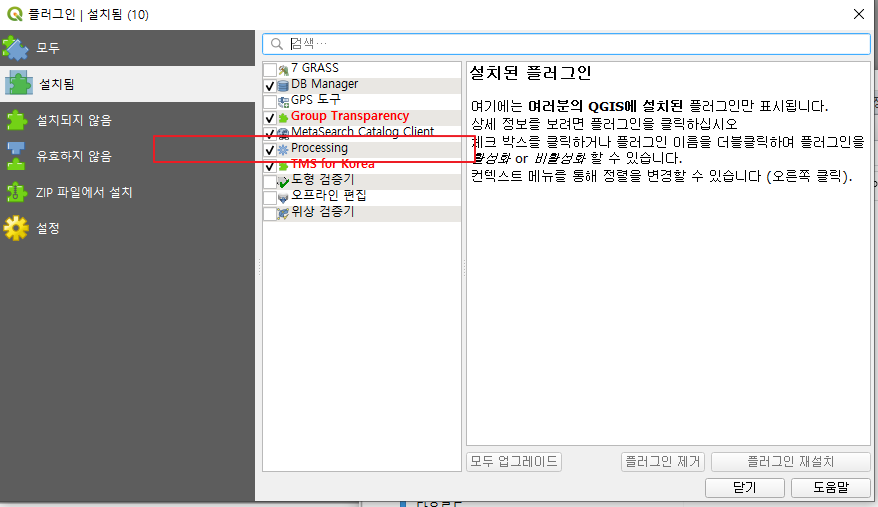Toggle the TMS for Korea checkbox
This screenshot has width=878, height=507.
pos(270,166)
